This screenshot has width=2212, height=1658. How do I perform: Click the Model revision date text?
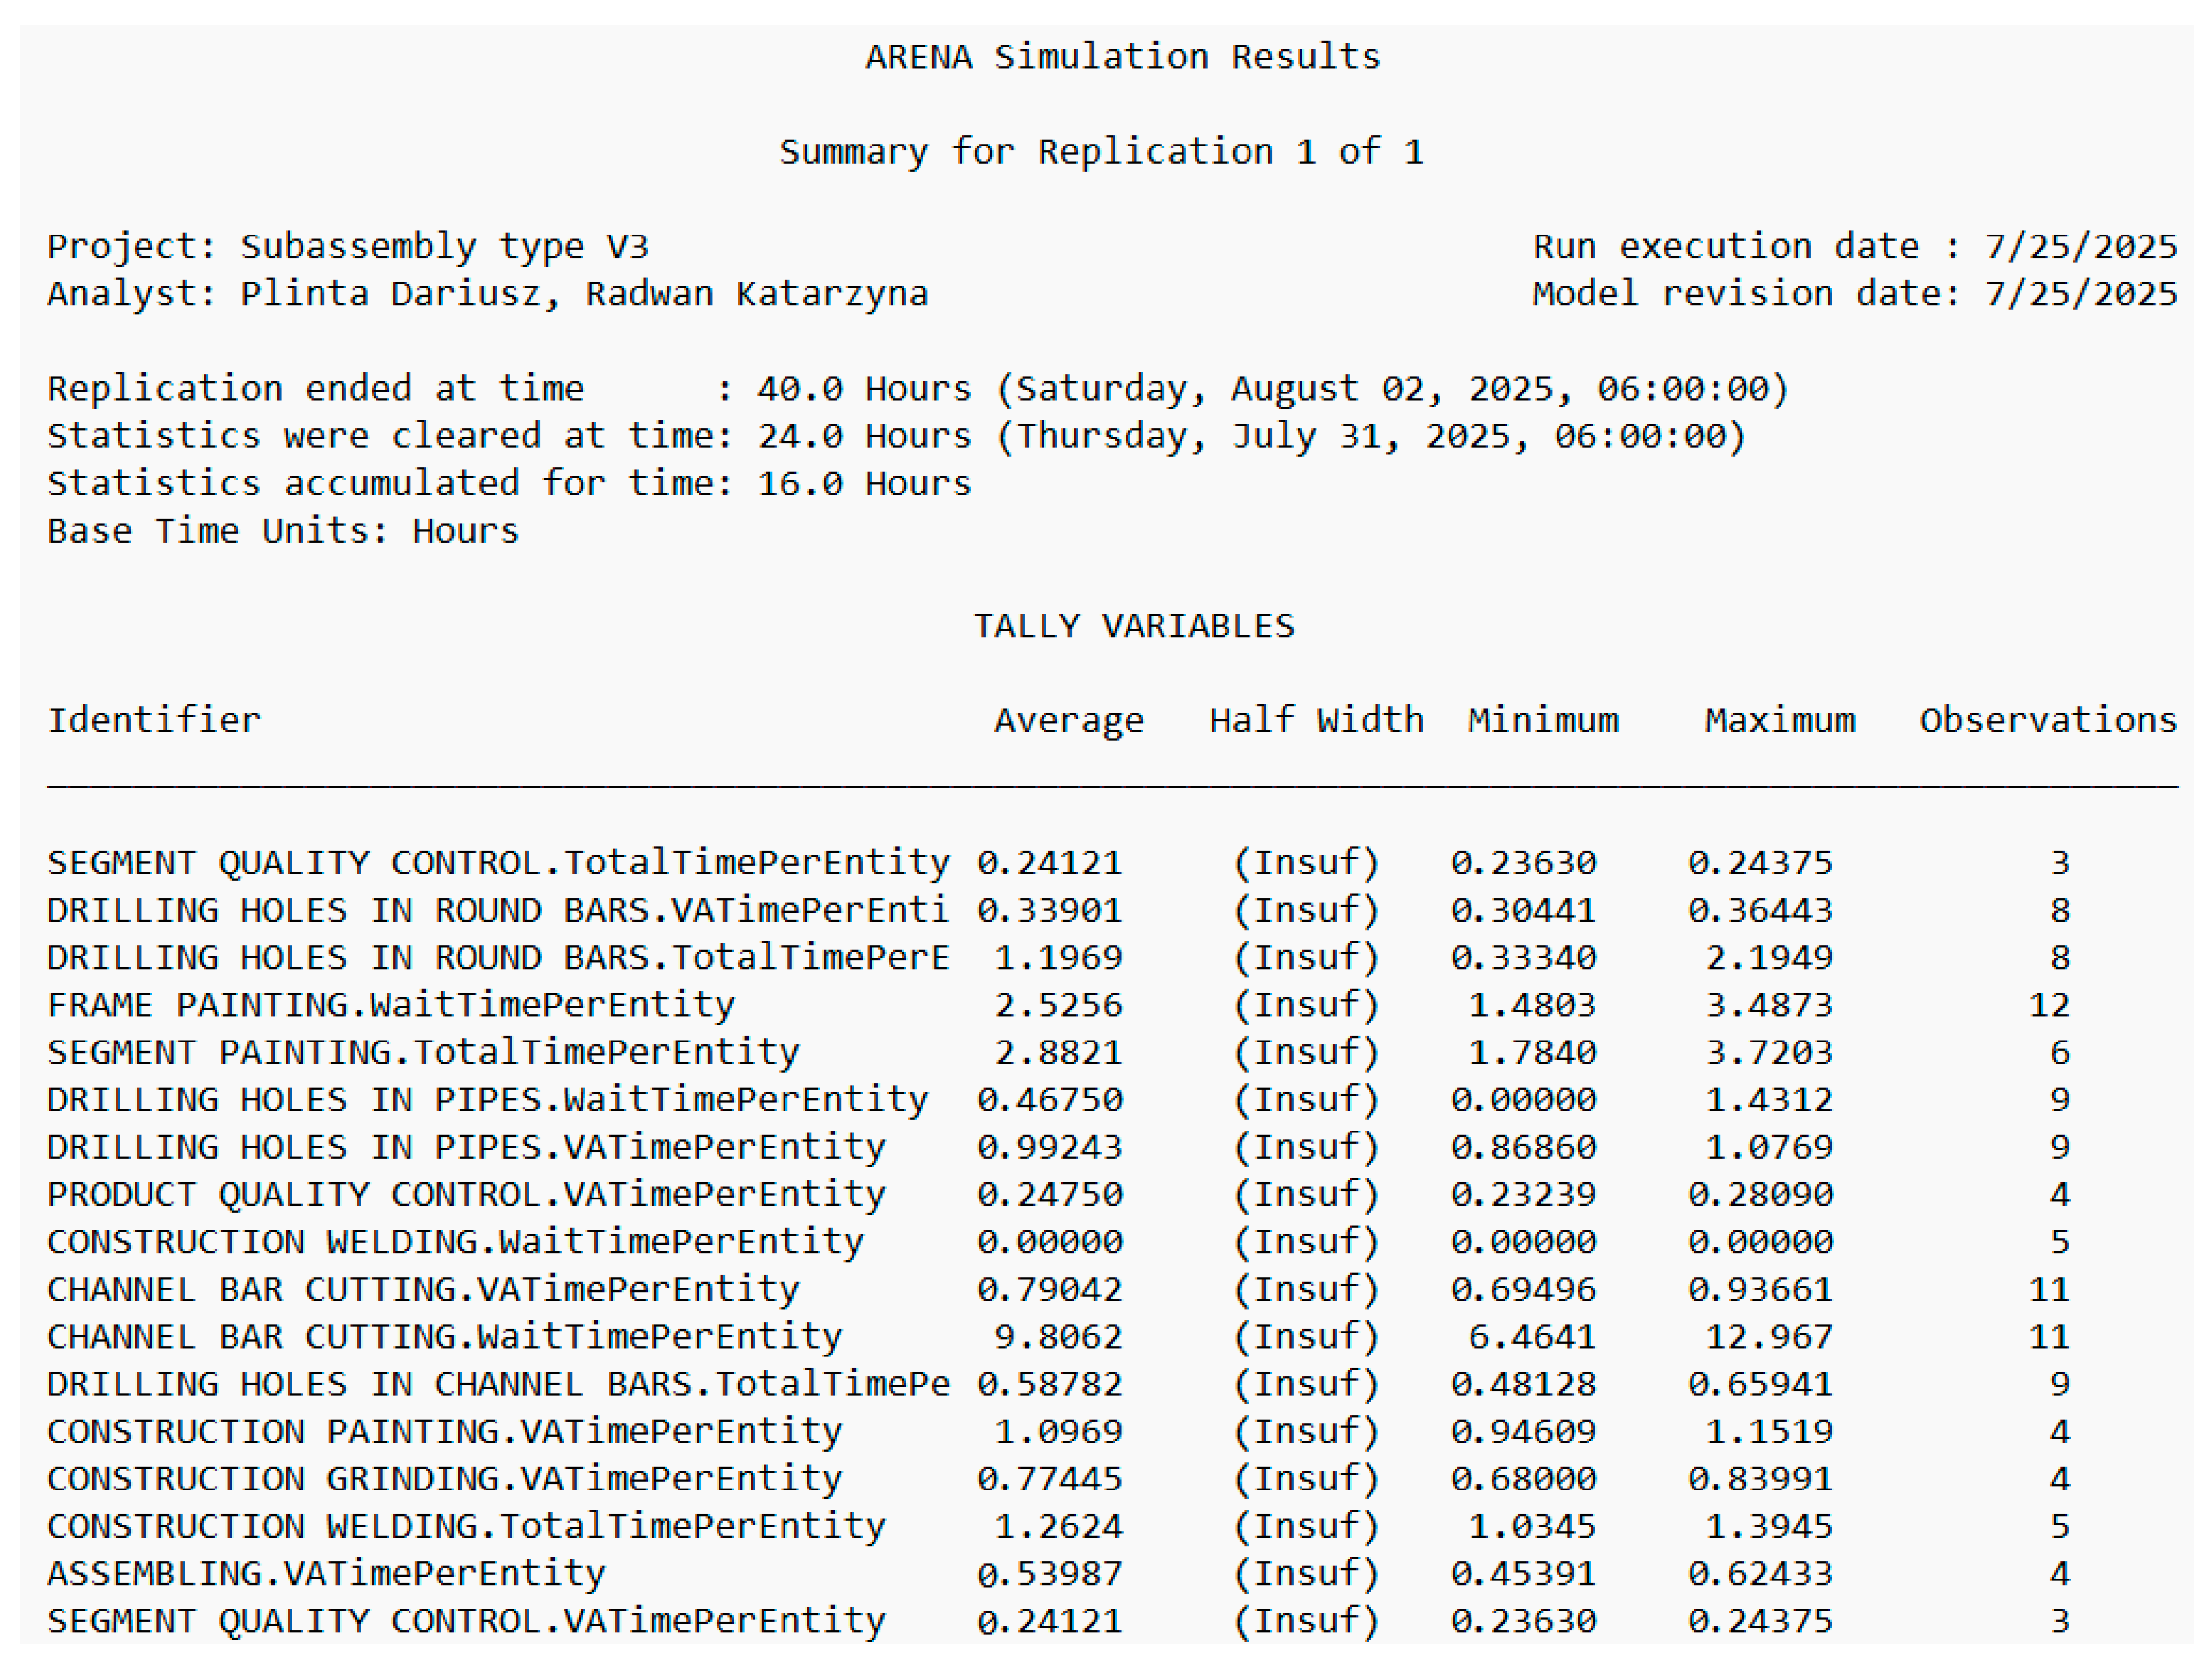click(1854, 294)
